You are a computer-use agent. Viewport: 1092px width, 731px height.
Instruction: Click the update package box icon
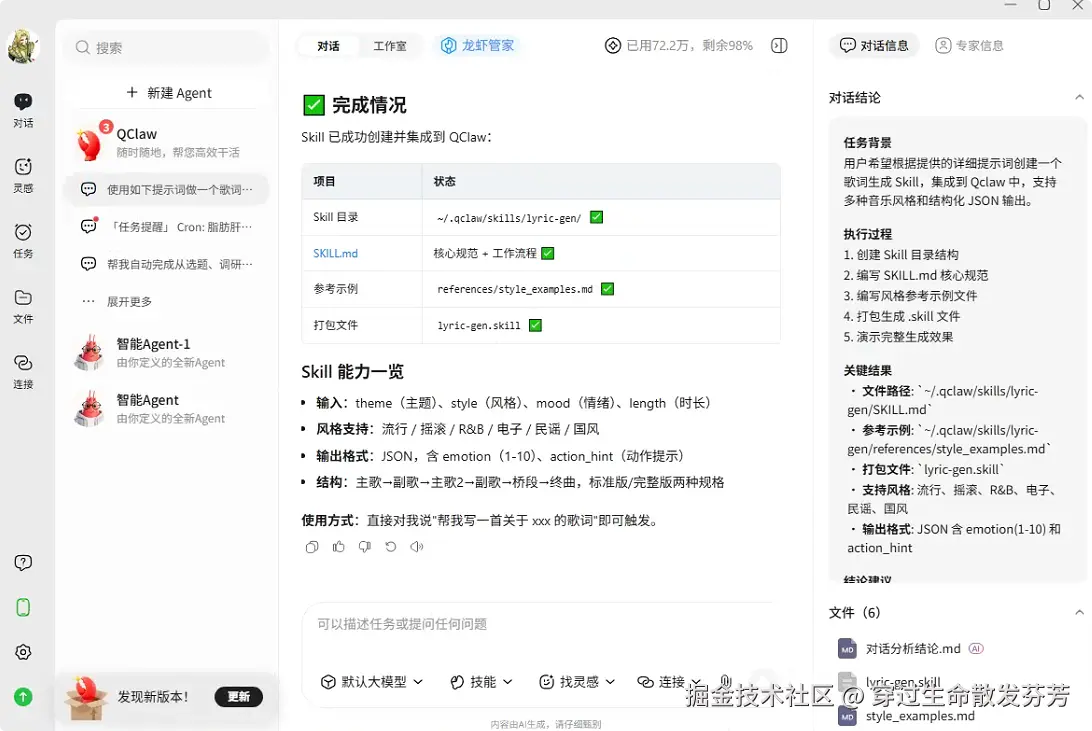[86, 698]
